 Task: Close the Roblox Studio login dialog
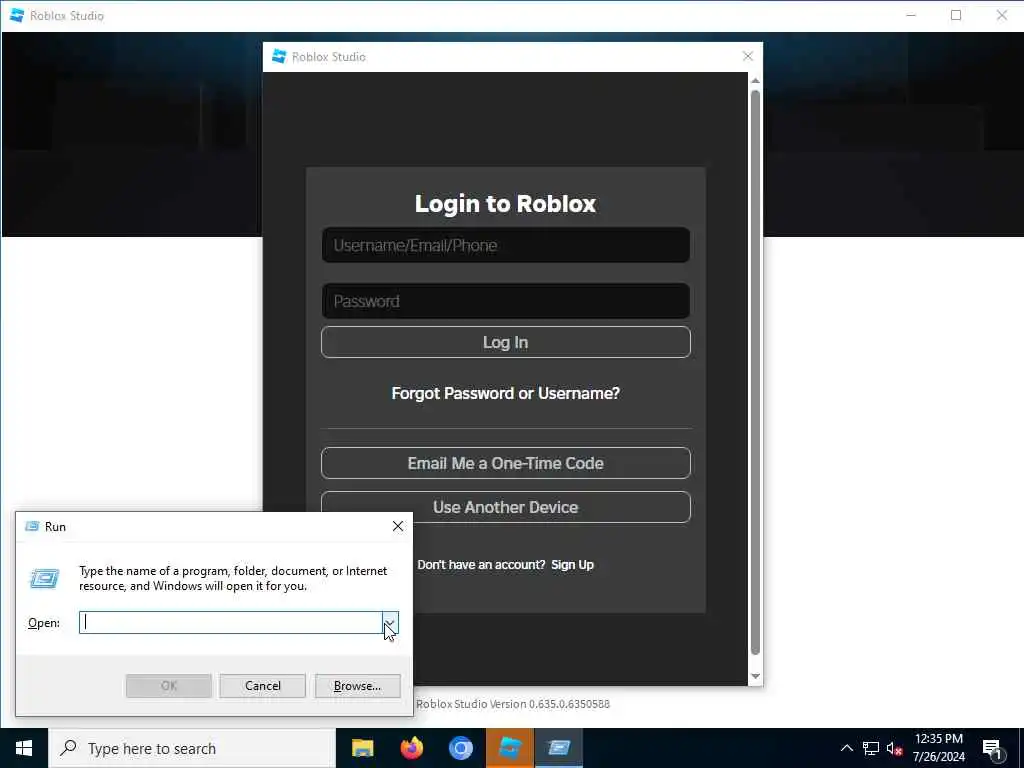(748, 56)
